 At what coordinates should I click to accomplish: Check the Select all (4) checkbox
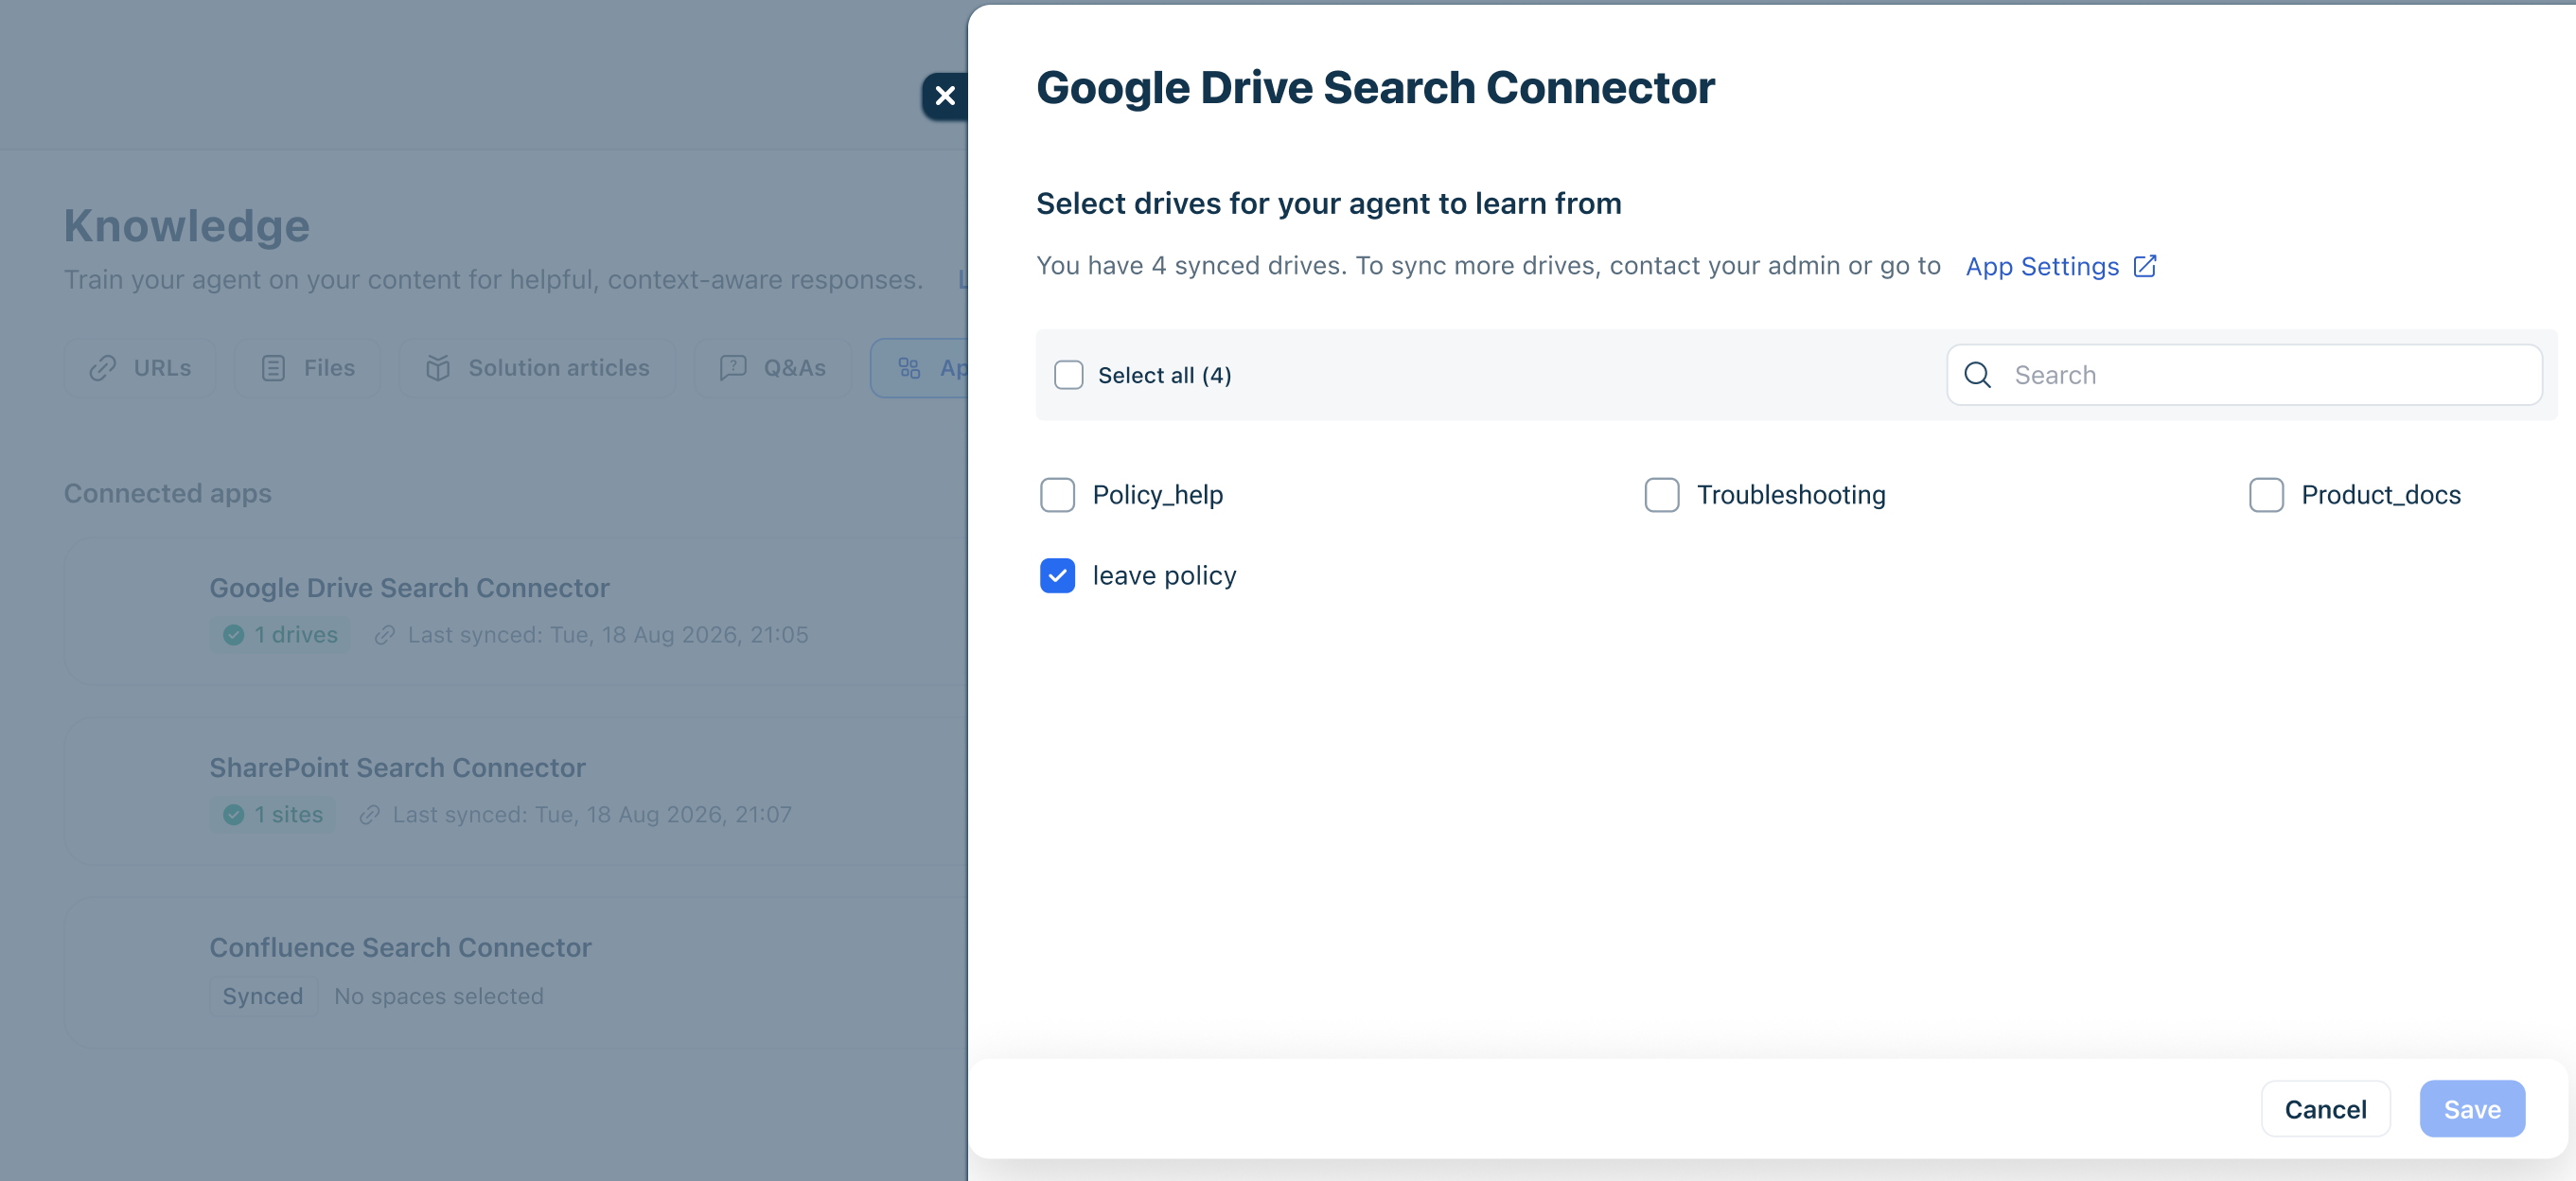(1068, 375)
